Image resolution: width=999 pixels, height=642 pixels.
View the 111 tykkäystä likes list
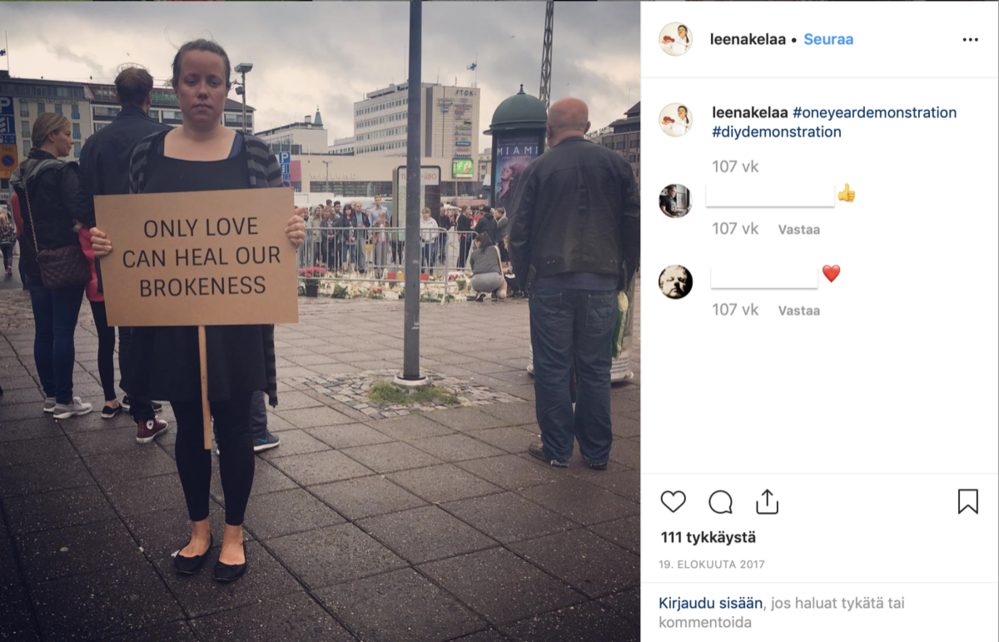tap(708, 538)
